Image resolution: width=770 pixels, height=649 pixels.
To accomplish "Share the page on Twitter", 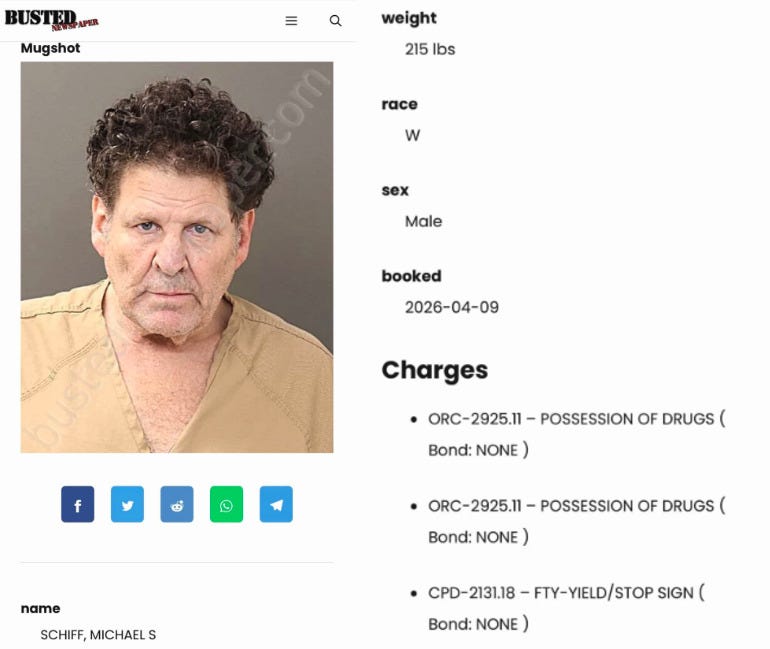I will pyautogui.click(x=127, y=504).
